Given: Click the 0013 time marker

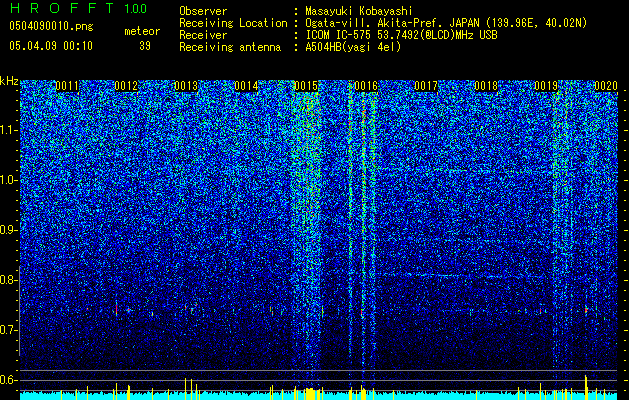Looking at the screenshot, I should [186, 86].
